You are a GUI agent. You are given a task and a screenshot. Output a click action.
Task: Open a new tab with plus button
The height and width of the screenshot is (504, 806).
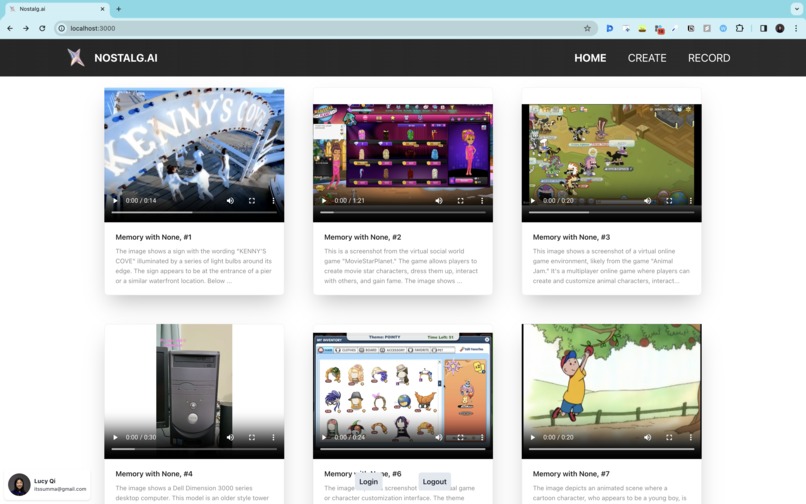coord(119,9)
